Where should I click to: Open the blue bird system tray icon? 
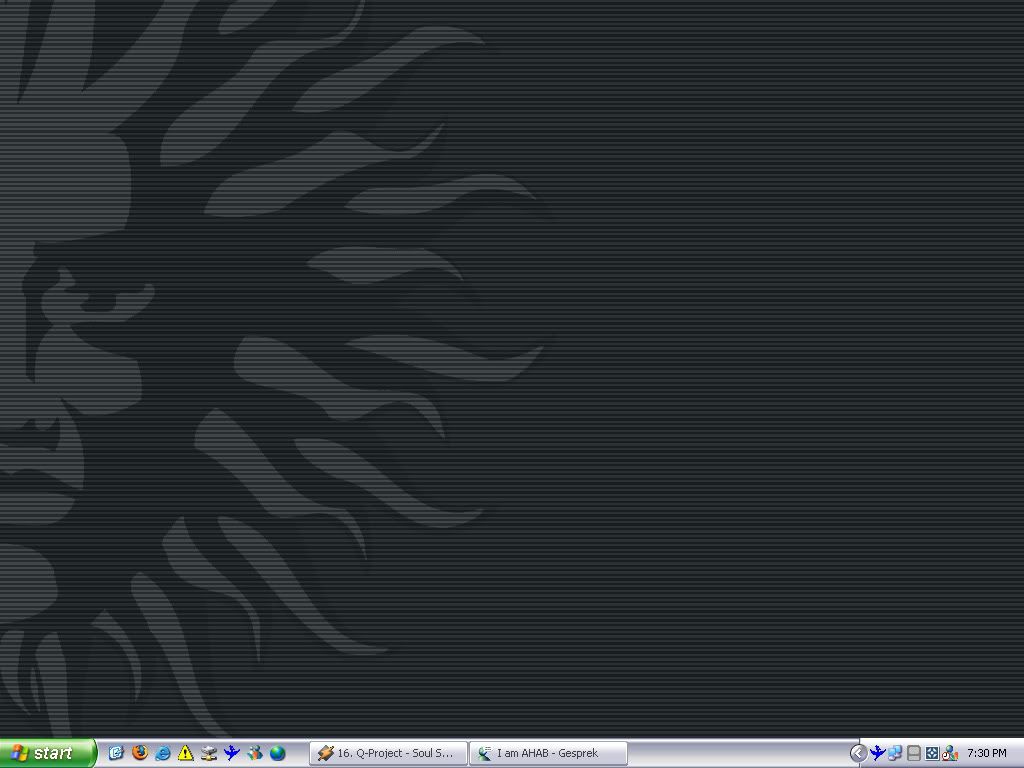877,753
